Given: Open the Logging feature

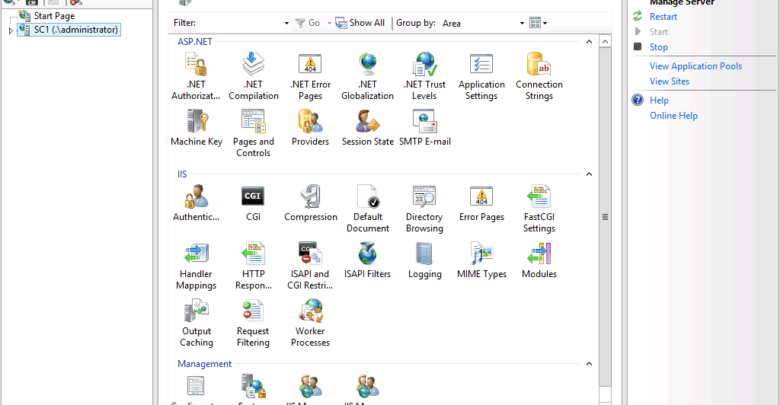Looking at the screenshot, I should click(x=425, y=261).
